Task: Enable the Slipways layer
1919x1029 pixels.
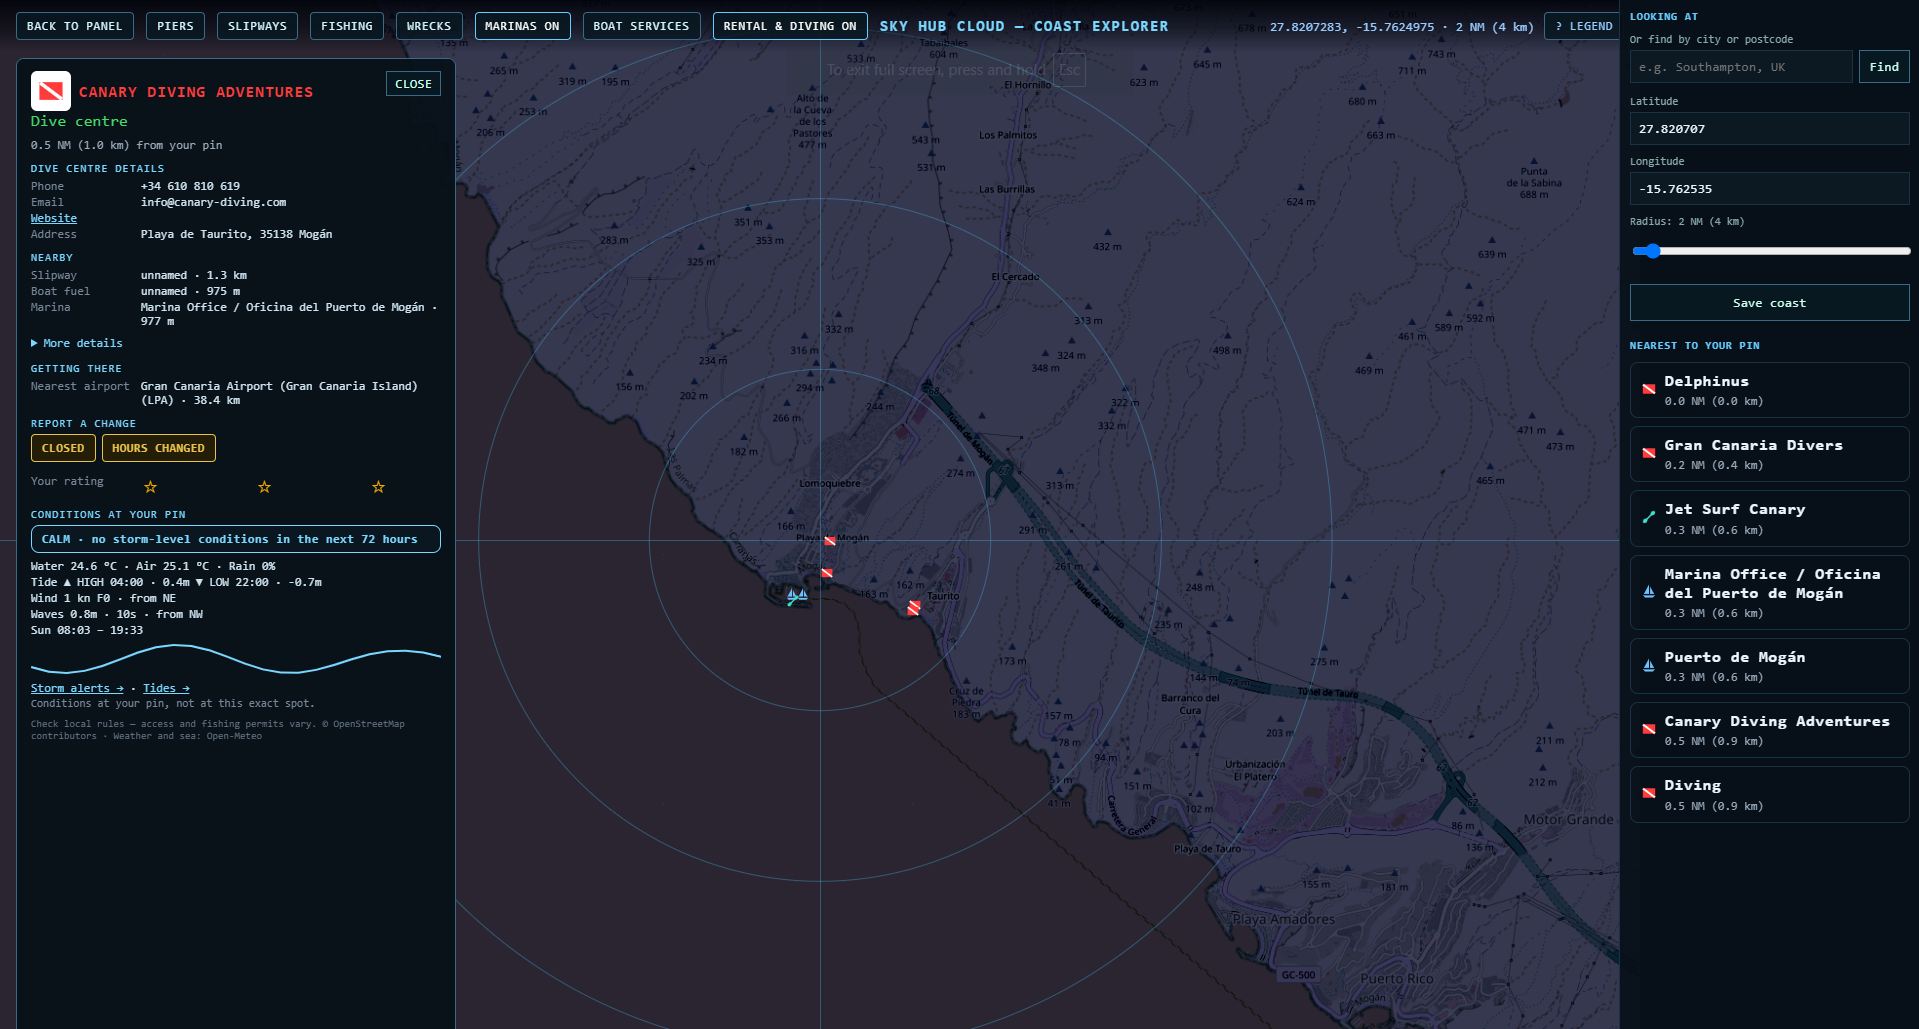Action: (x=257, y=26)
